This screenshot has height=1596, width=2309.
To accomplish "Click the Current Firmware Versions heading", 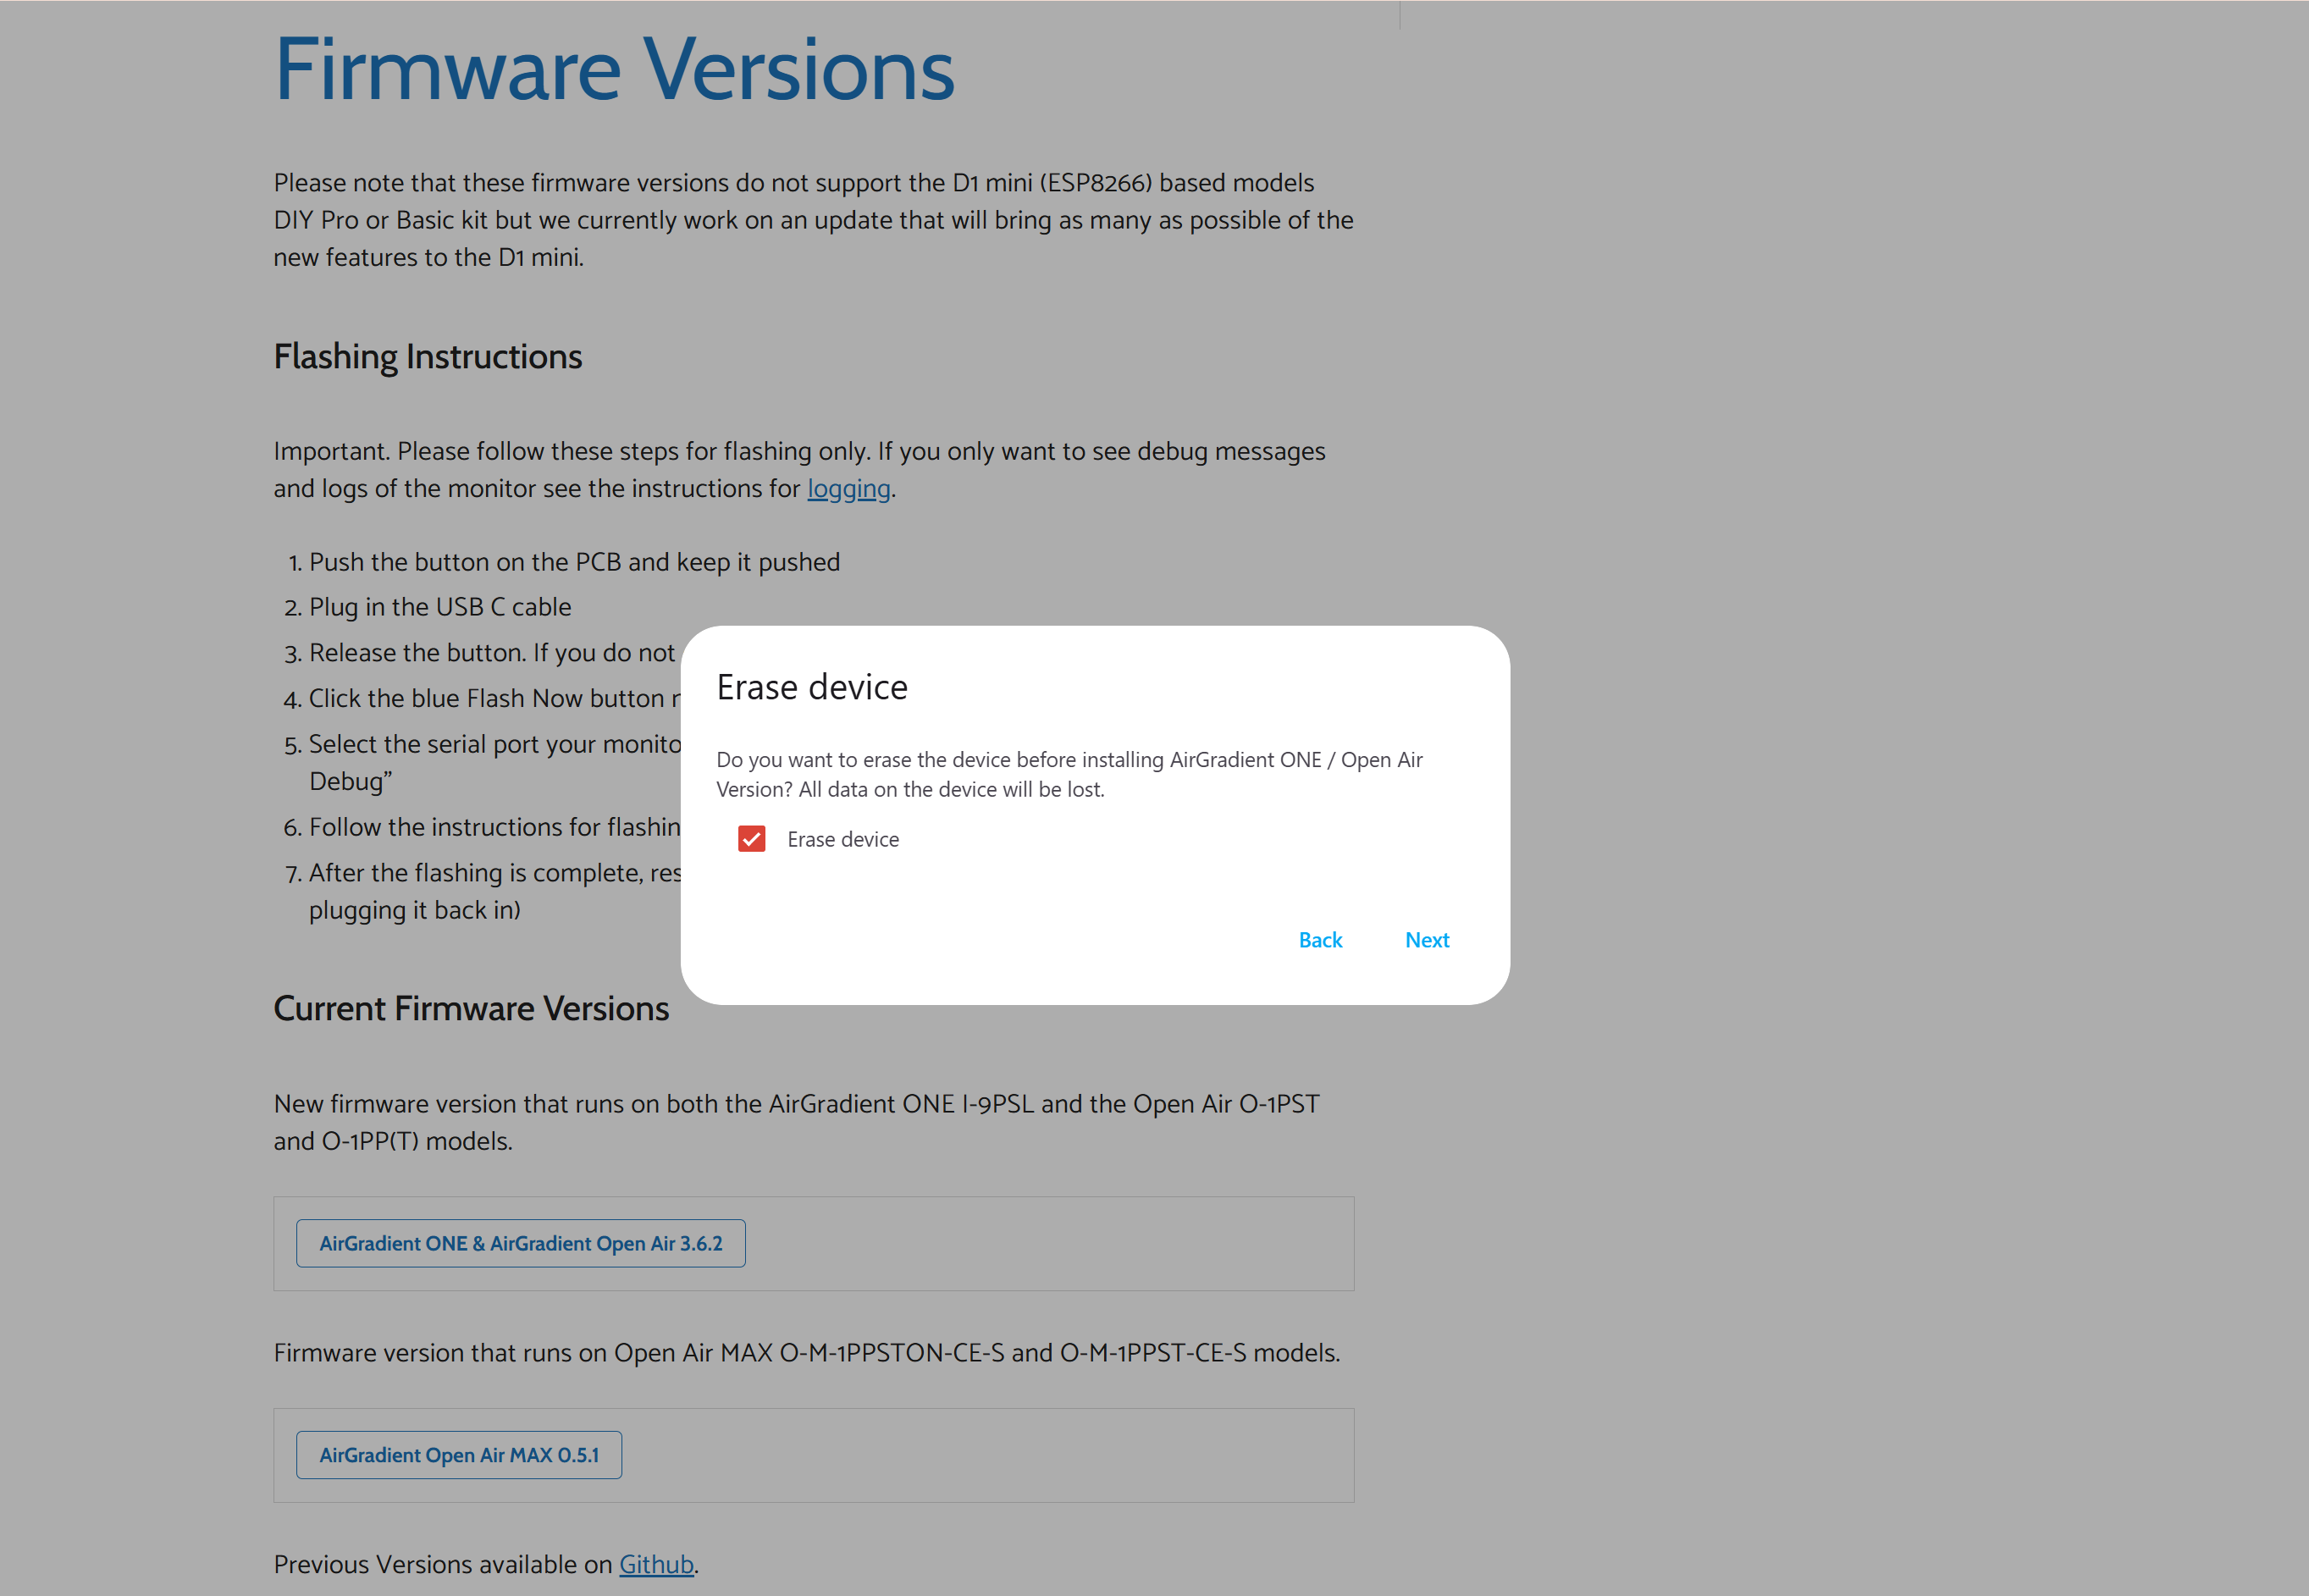I will pos(470,1008).
